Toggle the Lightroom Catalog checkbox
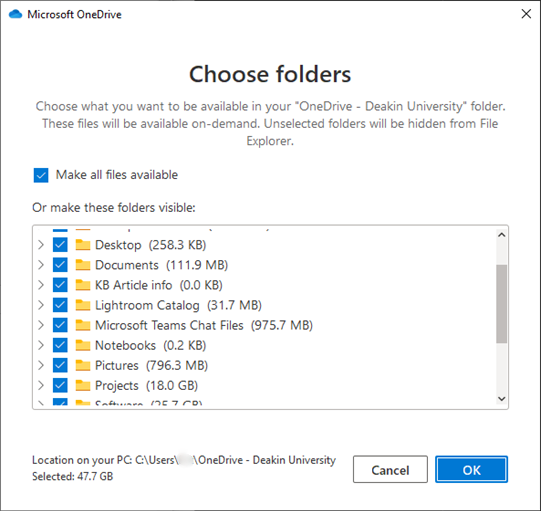Viewport: 541px width, 511px height. tap(60, 305)
